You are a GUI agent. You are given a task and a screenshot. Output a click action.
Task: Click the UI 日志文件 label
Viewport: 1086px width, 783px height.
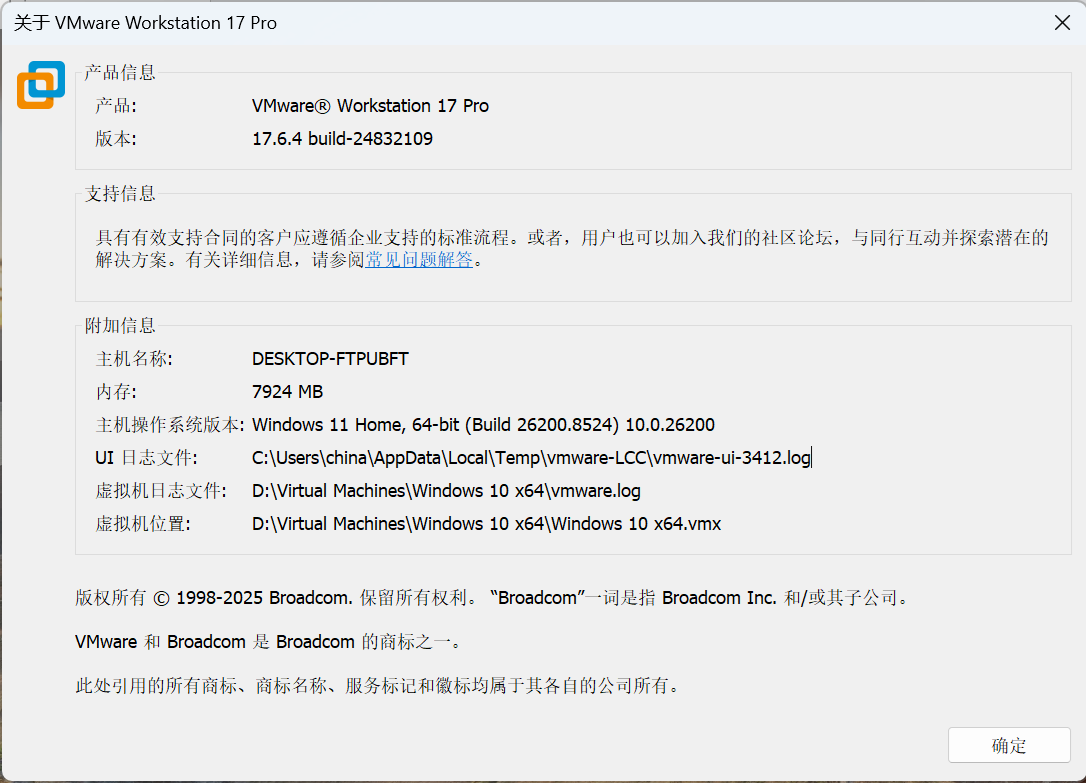click(146, 458)
